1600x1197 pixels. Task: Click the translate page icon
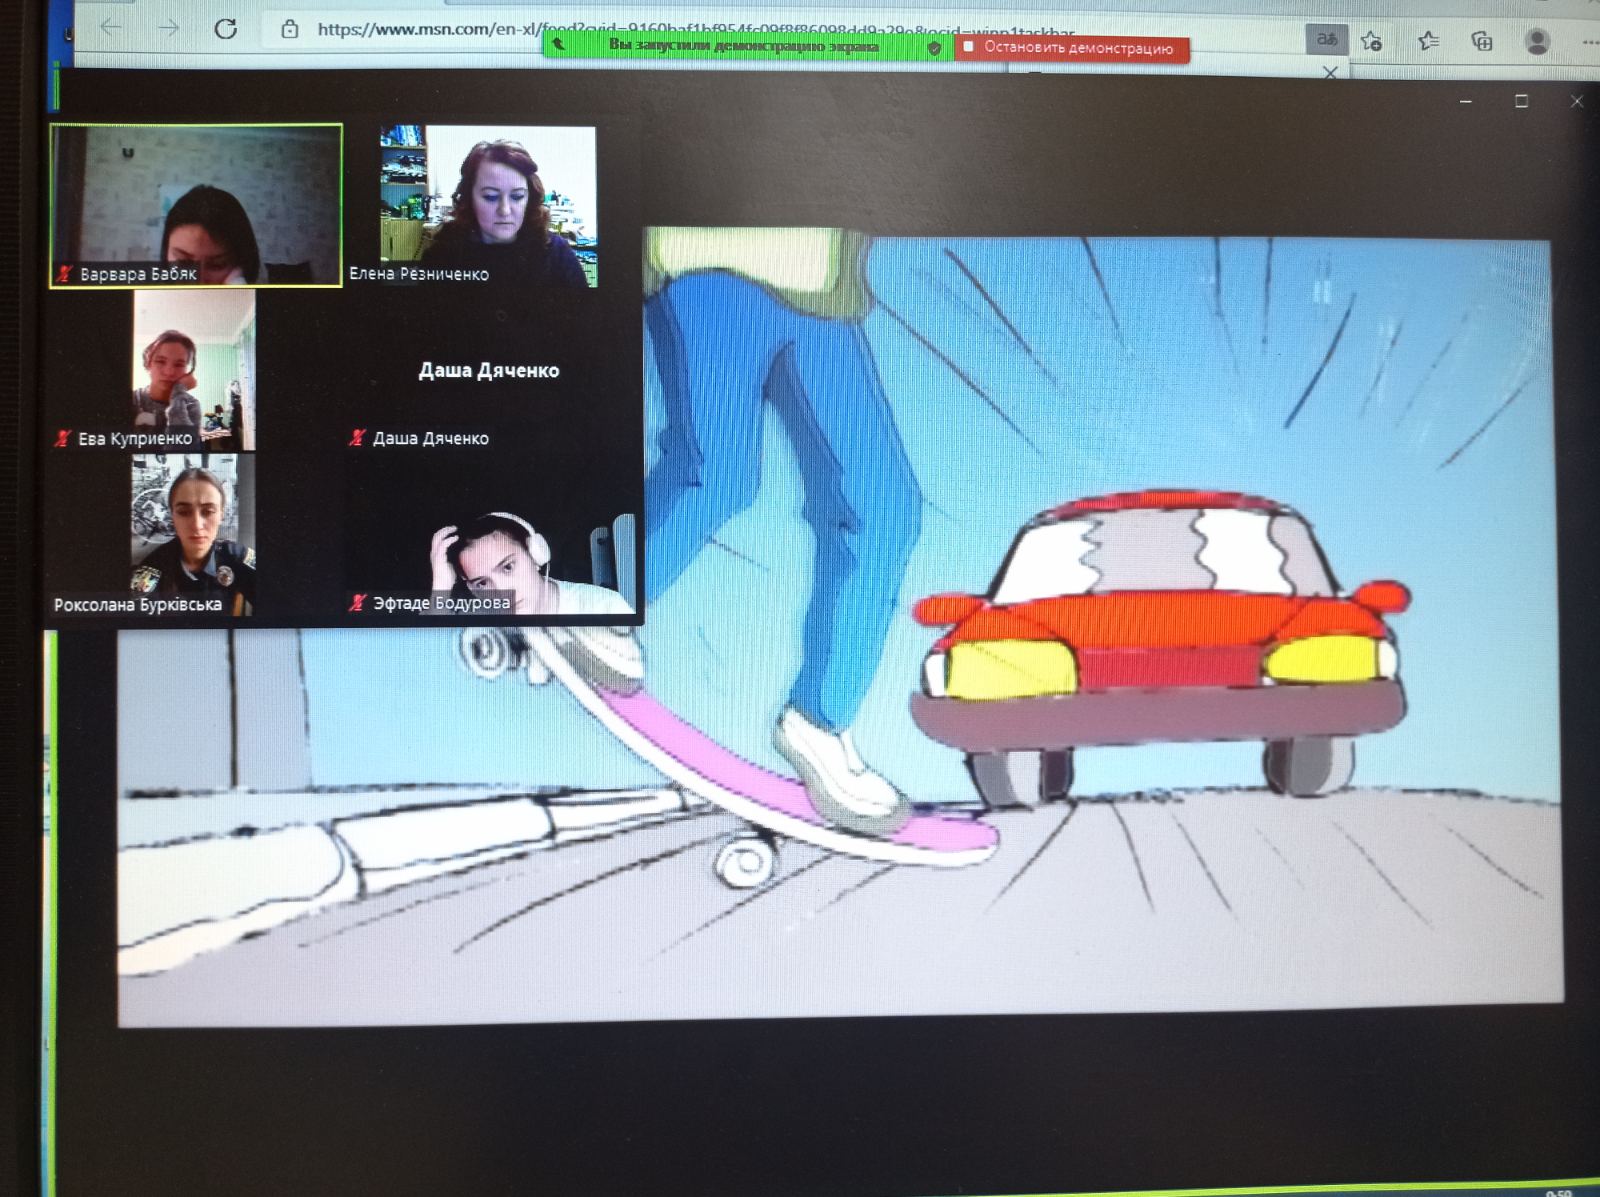point(1327,40)
